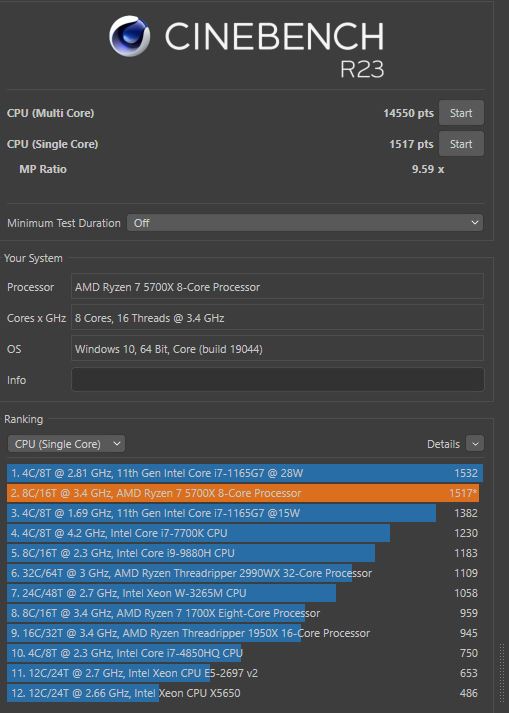Click the MP Ratio 9.59 x value
This screenshot has height=713, width=509.
pyautogui.click(x=428, y=169)
